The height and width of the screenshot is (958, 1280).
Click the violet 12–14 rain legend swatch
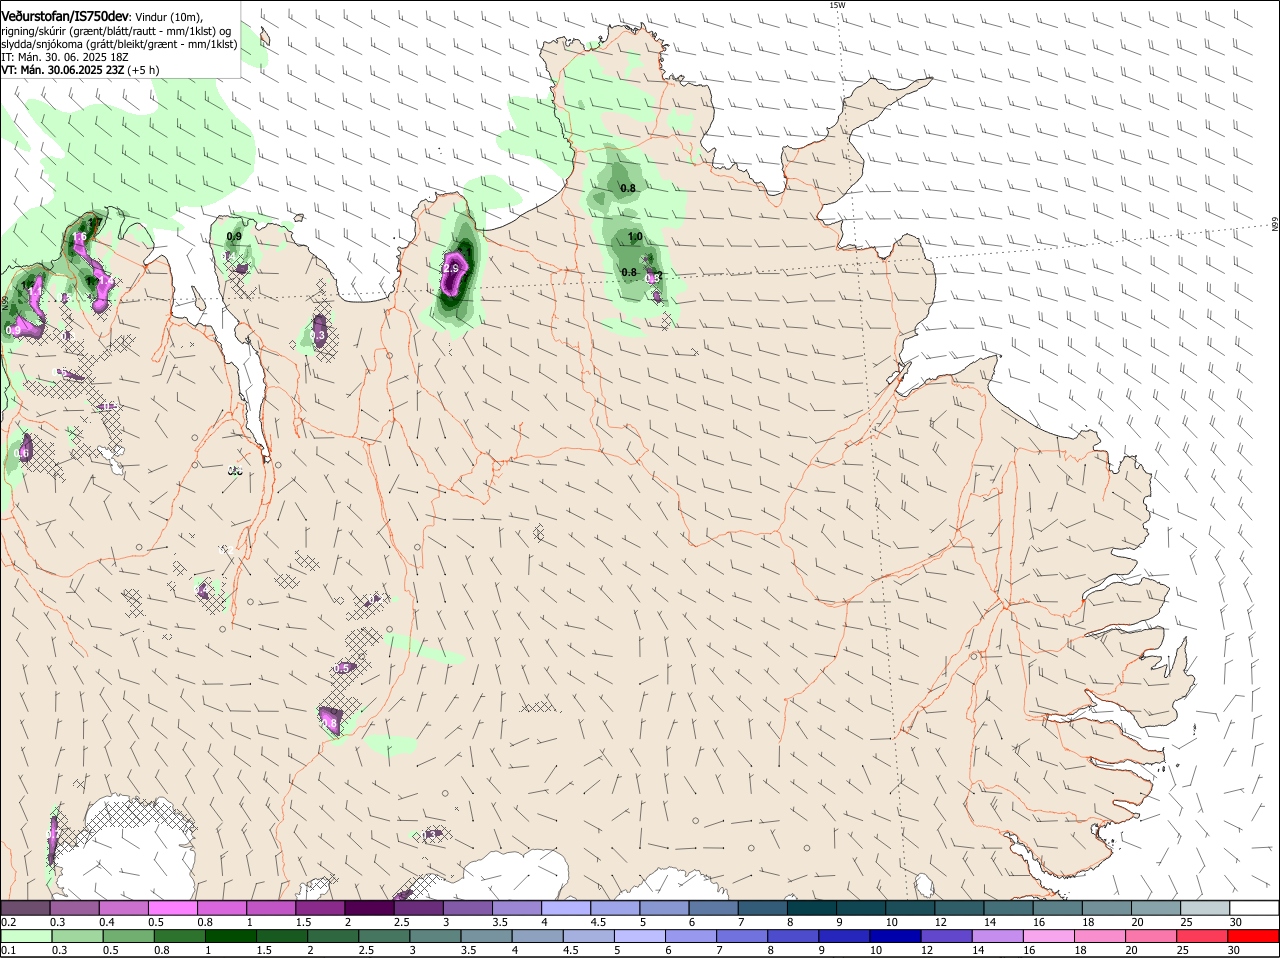(946, 937)
